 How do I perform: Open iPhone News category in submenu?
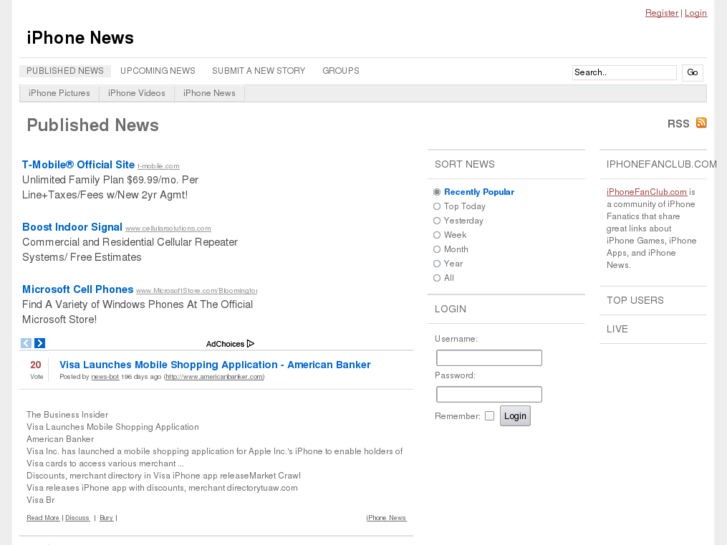click(209, 93)
